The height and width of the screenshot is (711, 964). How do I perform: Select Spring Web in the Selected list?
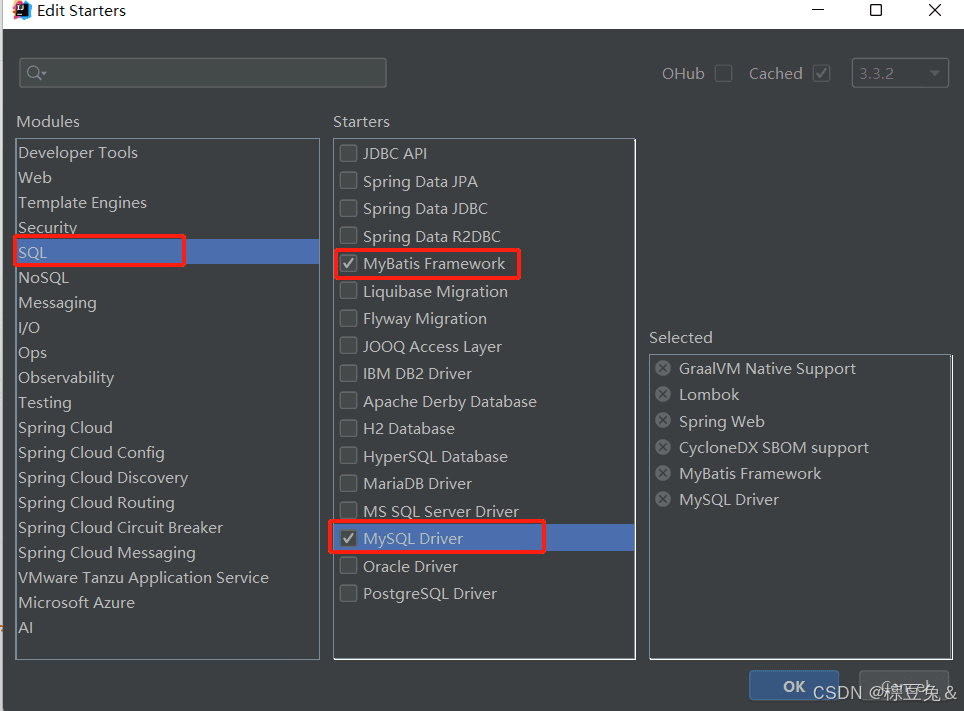[721, 421]
